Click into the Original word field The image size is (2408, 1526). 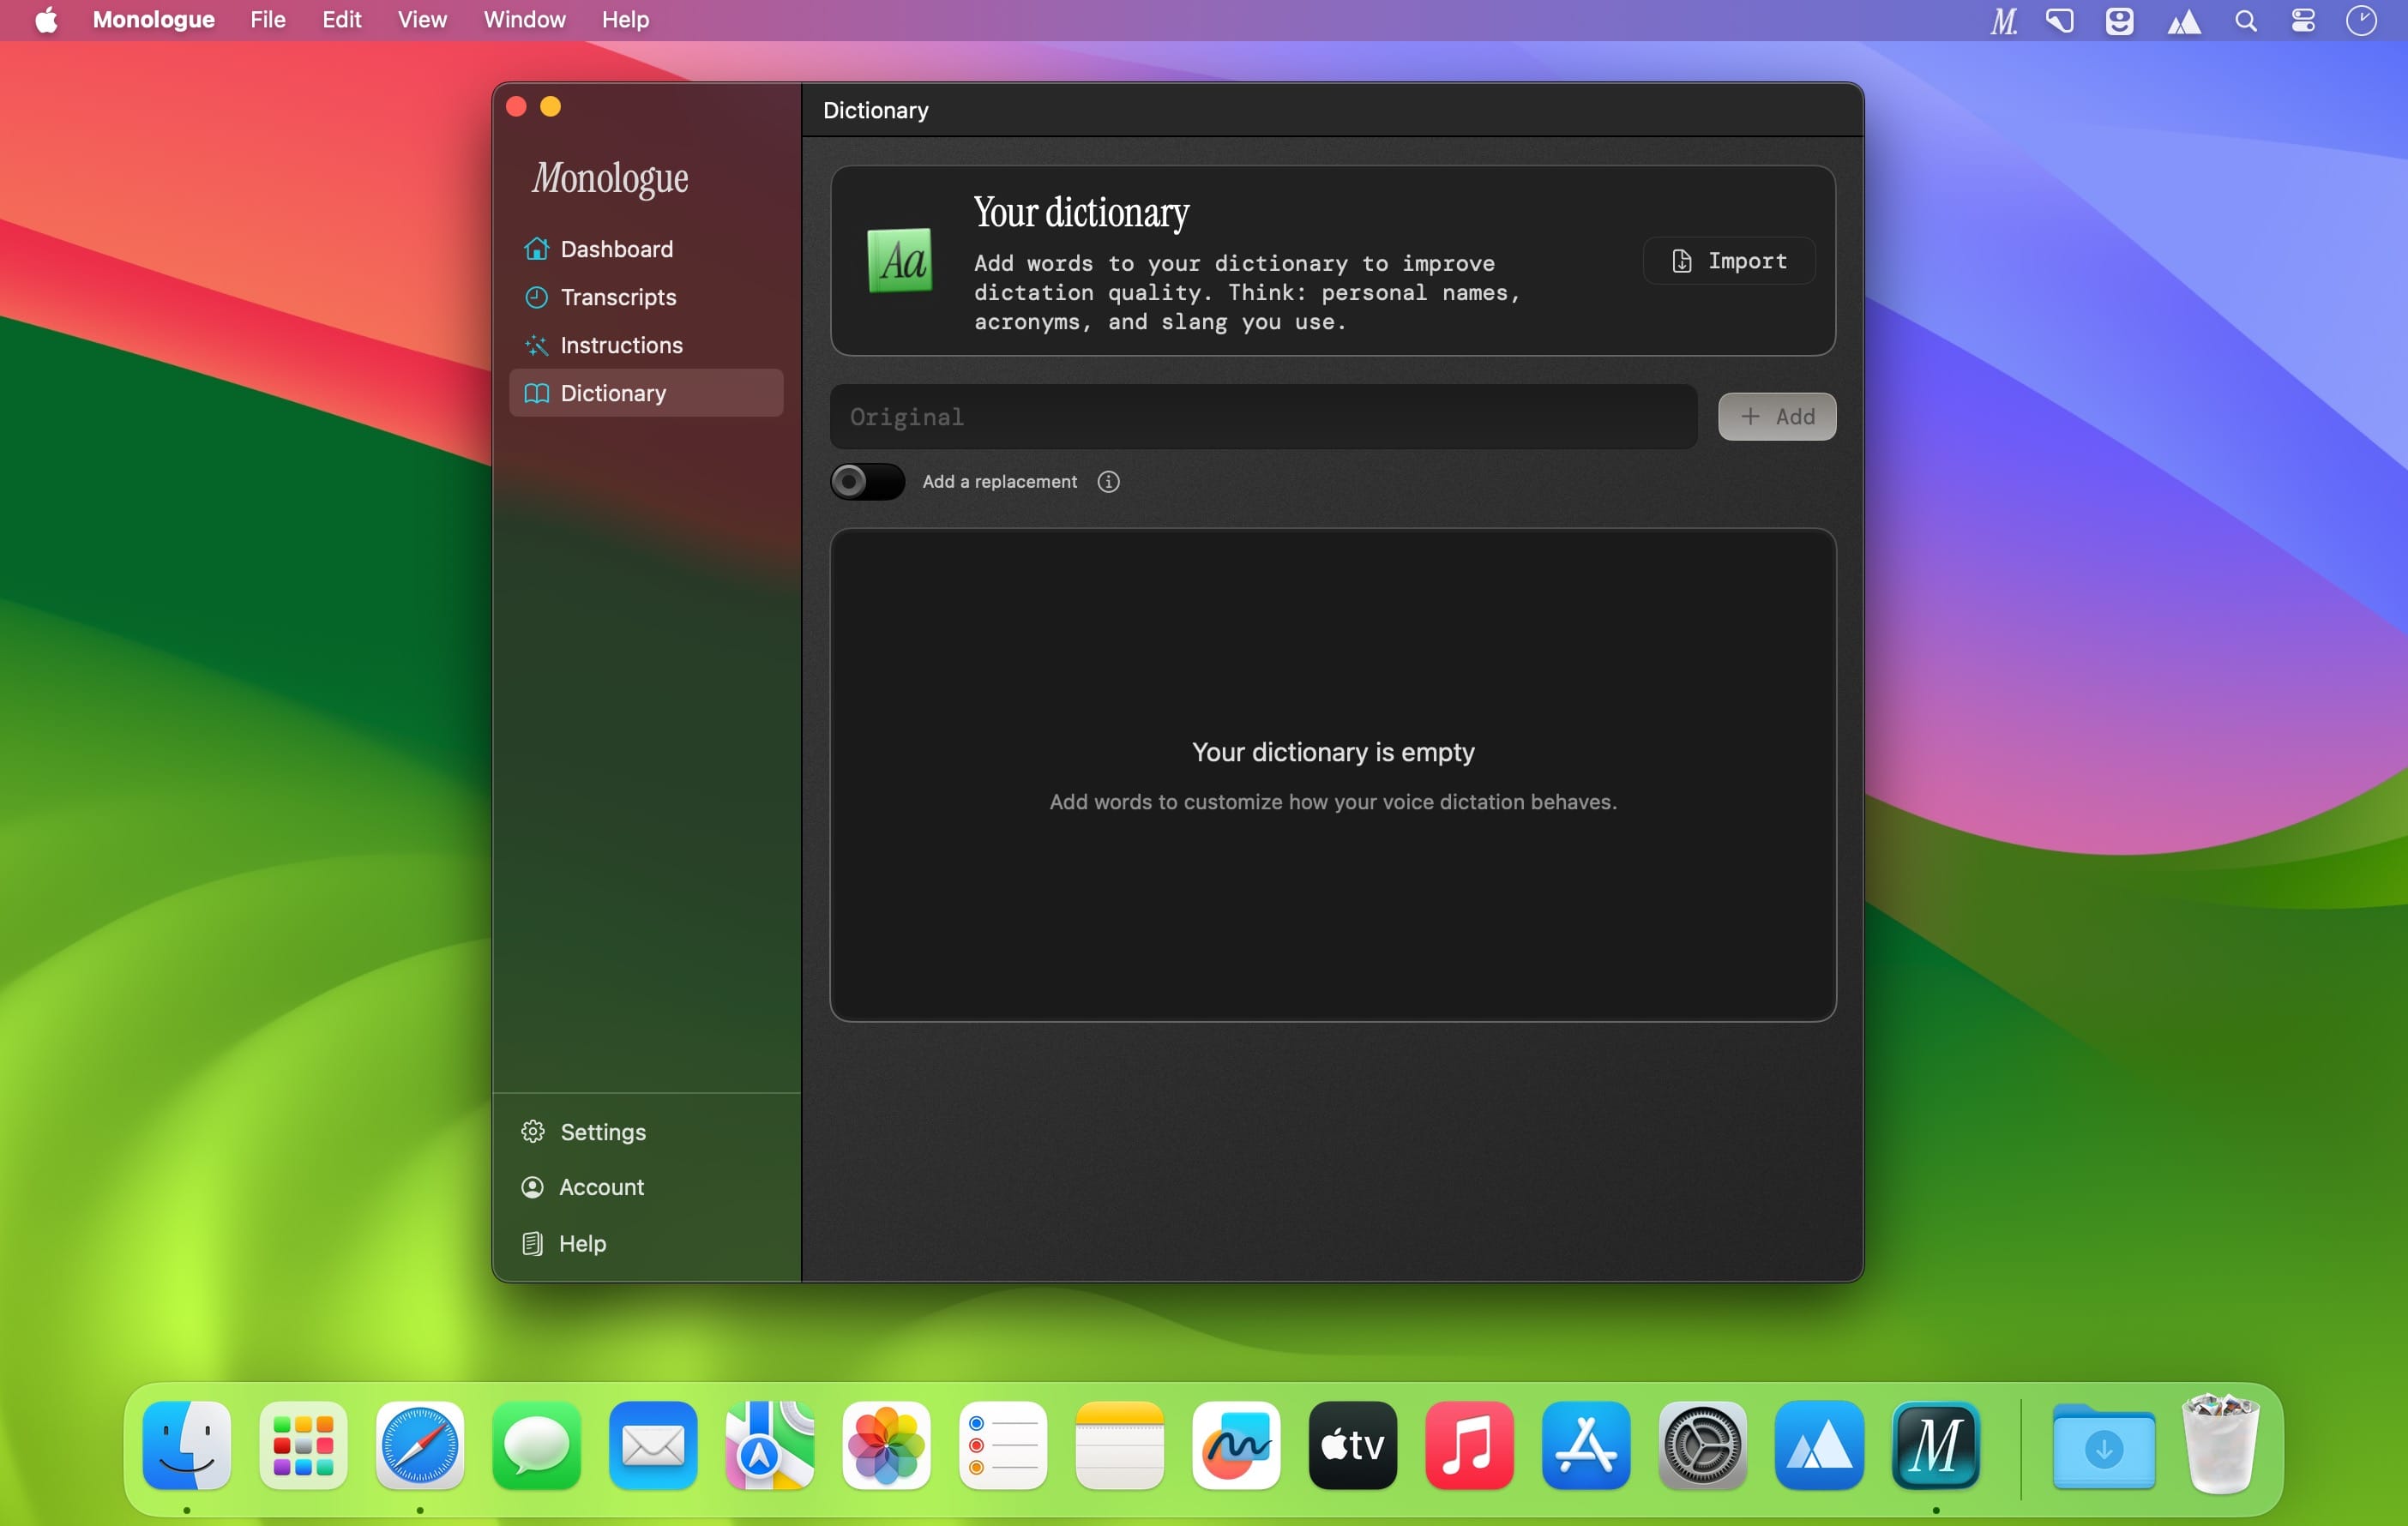[x=1262, y=417]
